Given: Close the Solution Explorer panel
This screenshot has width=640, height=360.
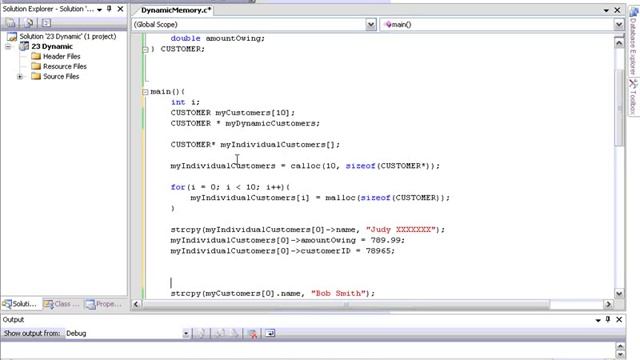Looking at the screenshot, I should 120,9.
